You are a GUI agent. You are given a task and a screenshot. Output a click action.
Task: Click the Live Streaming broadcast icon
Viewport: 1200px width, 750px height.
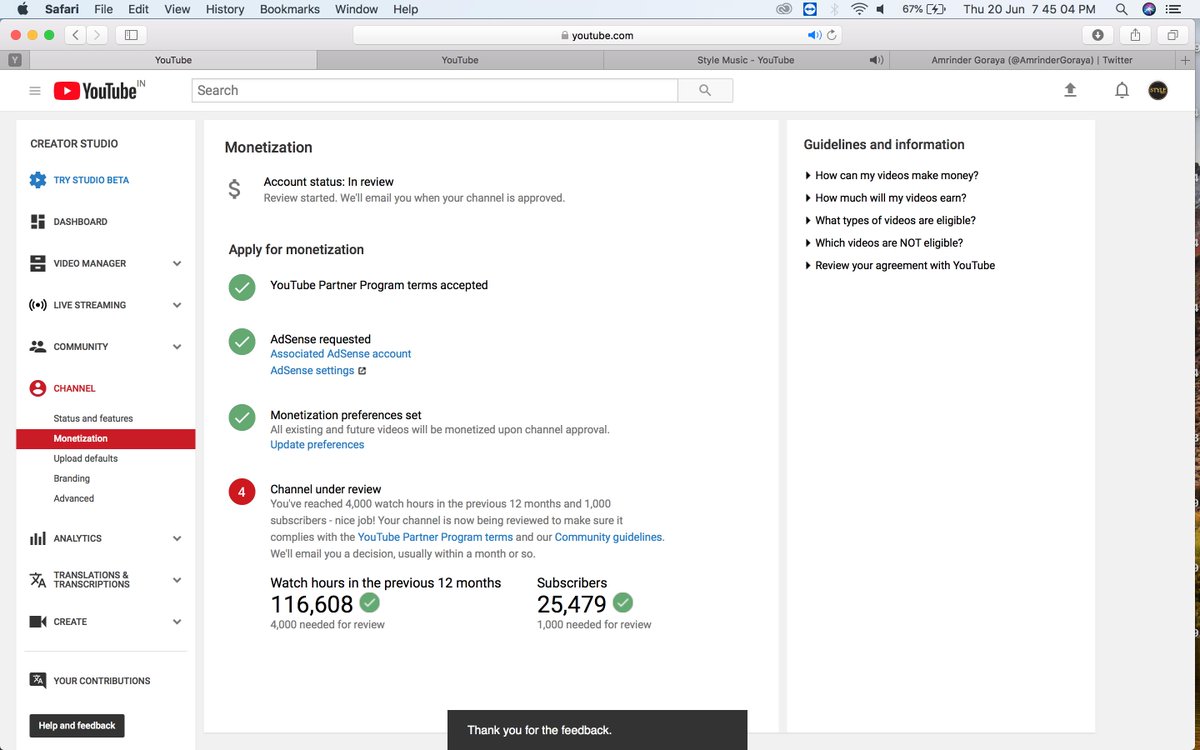pyautogui.click(x=38, y=305)
